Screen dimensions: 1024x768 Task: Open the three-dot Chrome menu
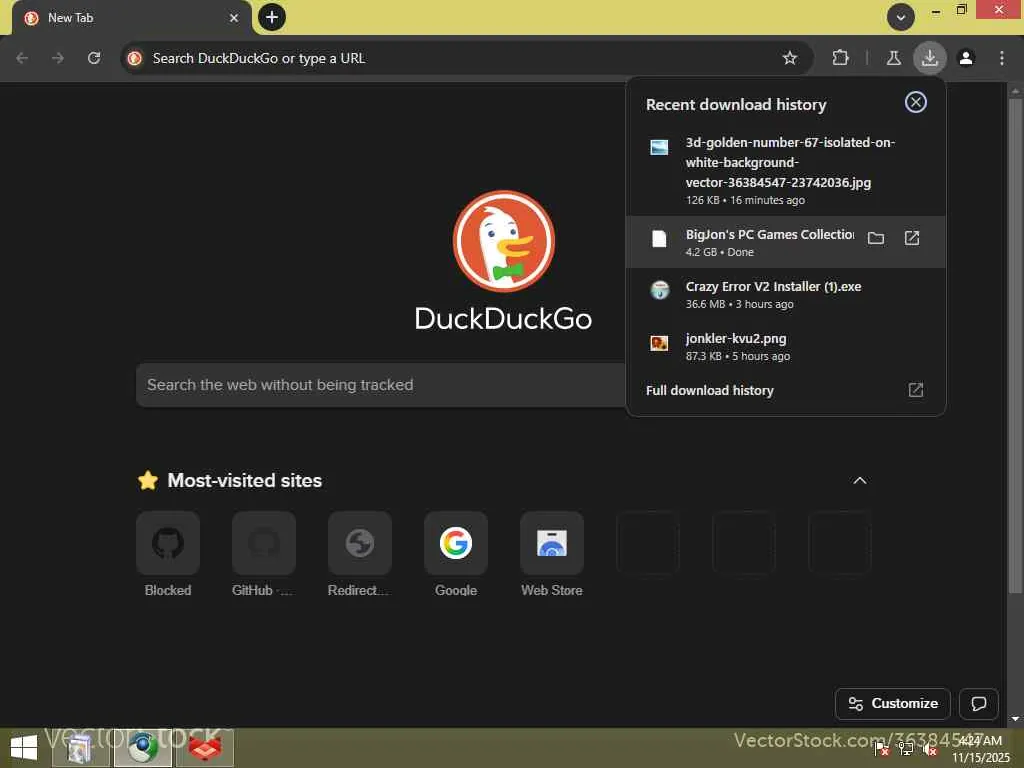pos(1002,58)
